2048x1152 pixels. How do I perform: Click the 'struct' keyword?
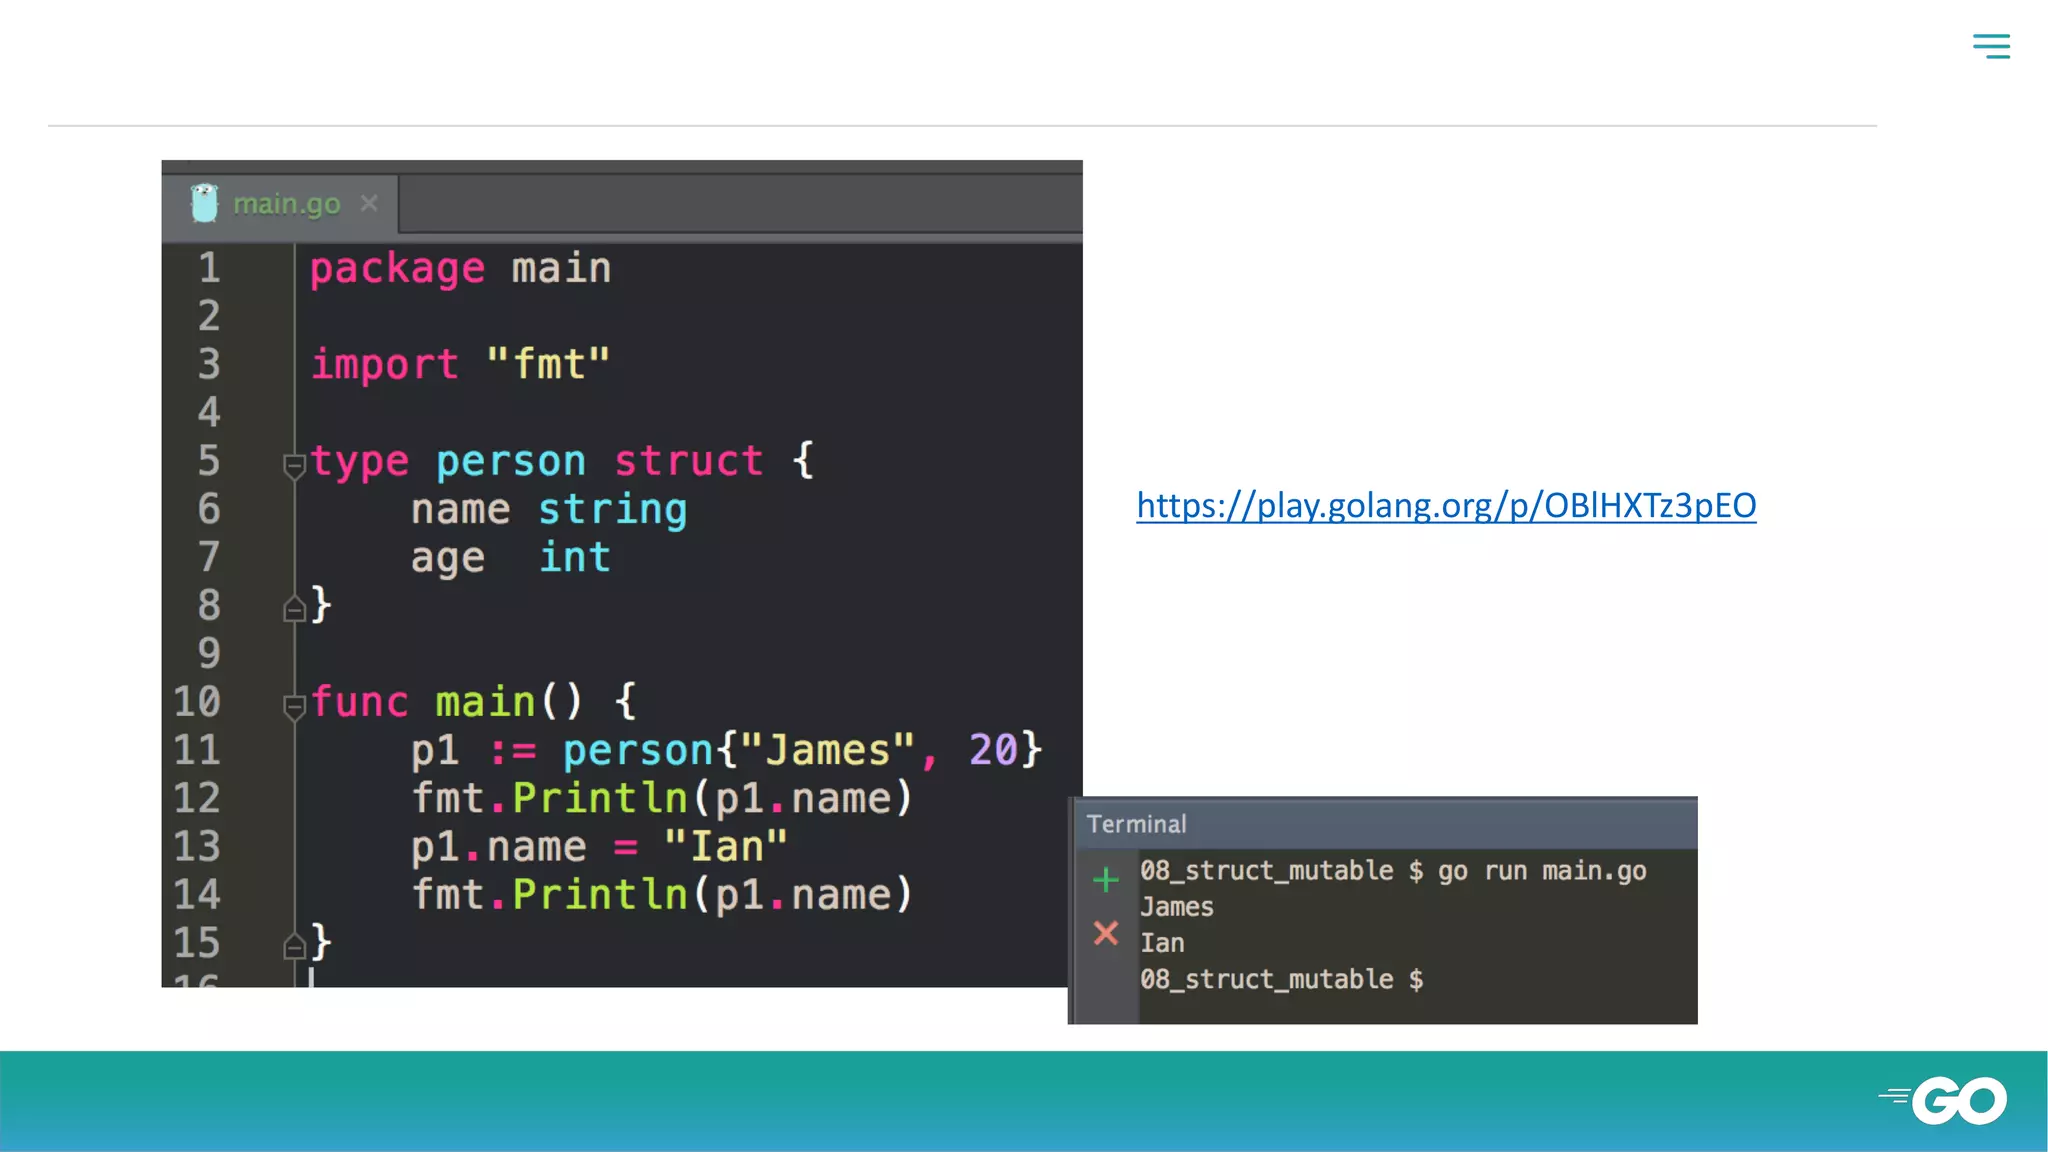click(x=688, y=461)
